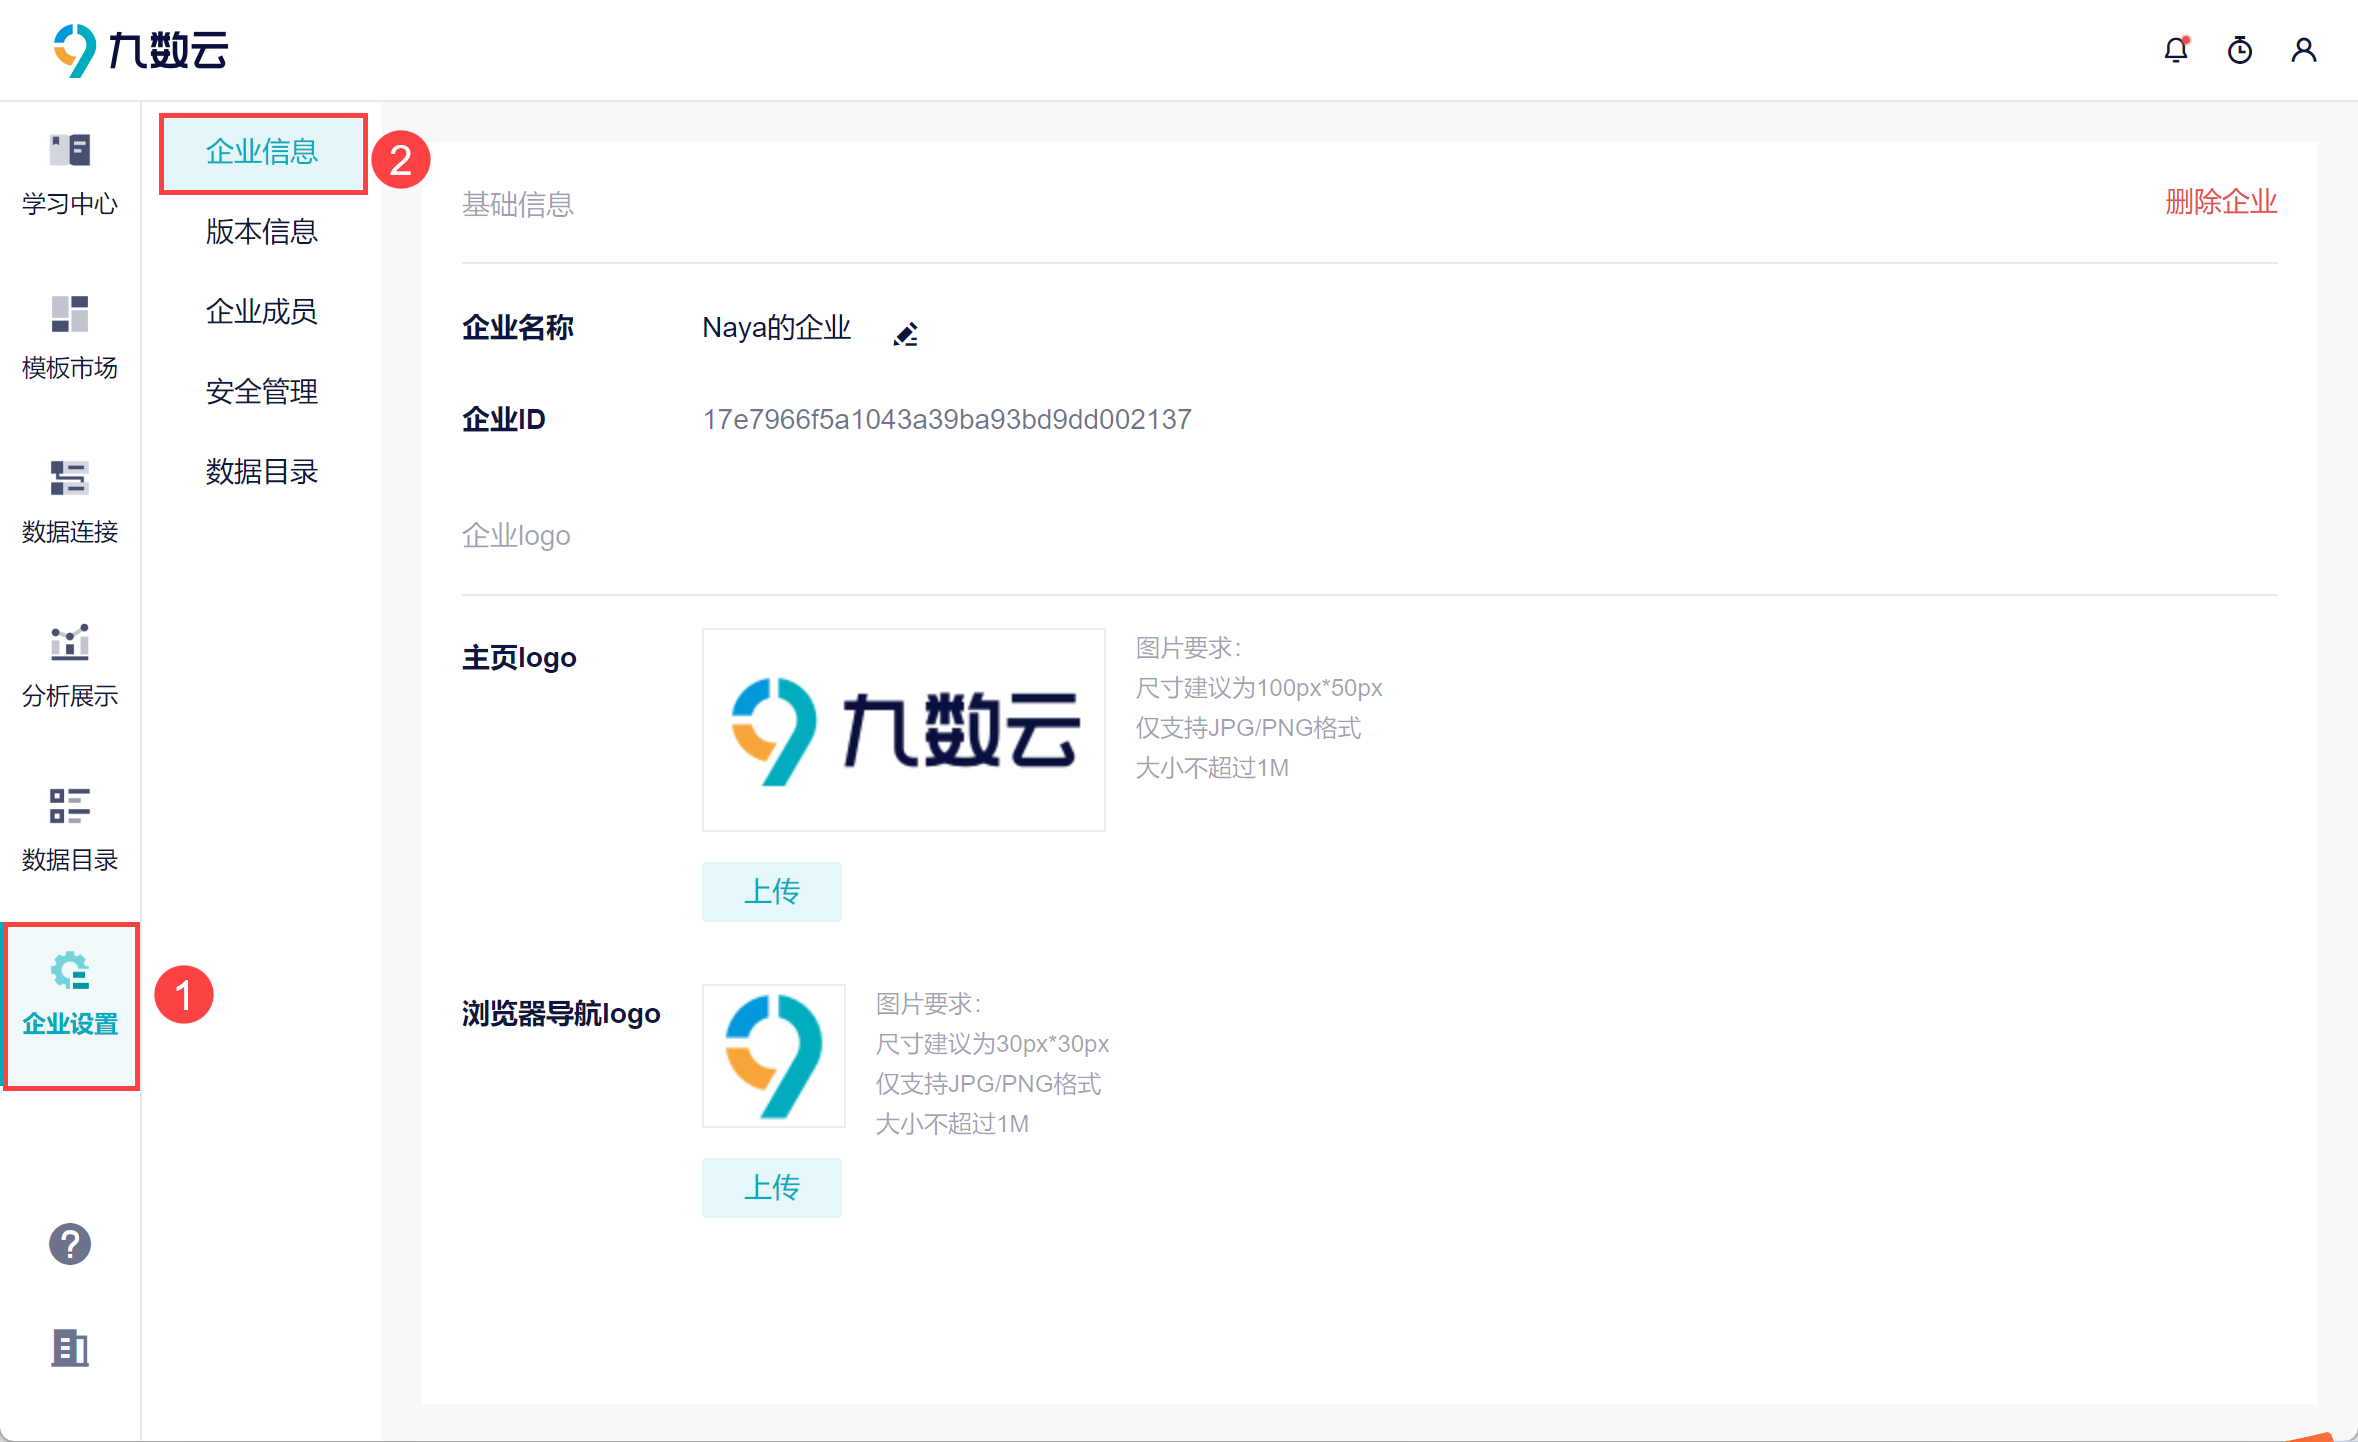This screenshot has width=2358, height=1442.
Task: Click the building icon at sidebar bottom
Action: click(70, 1348)
